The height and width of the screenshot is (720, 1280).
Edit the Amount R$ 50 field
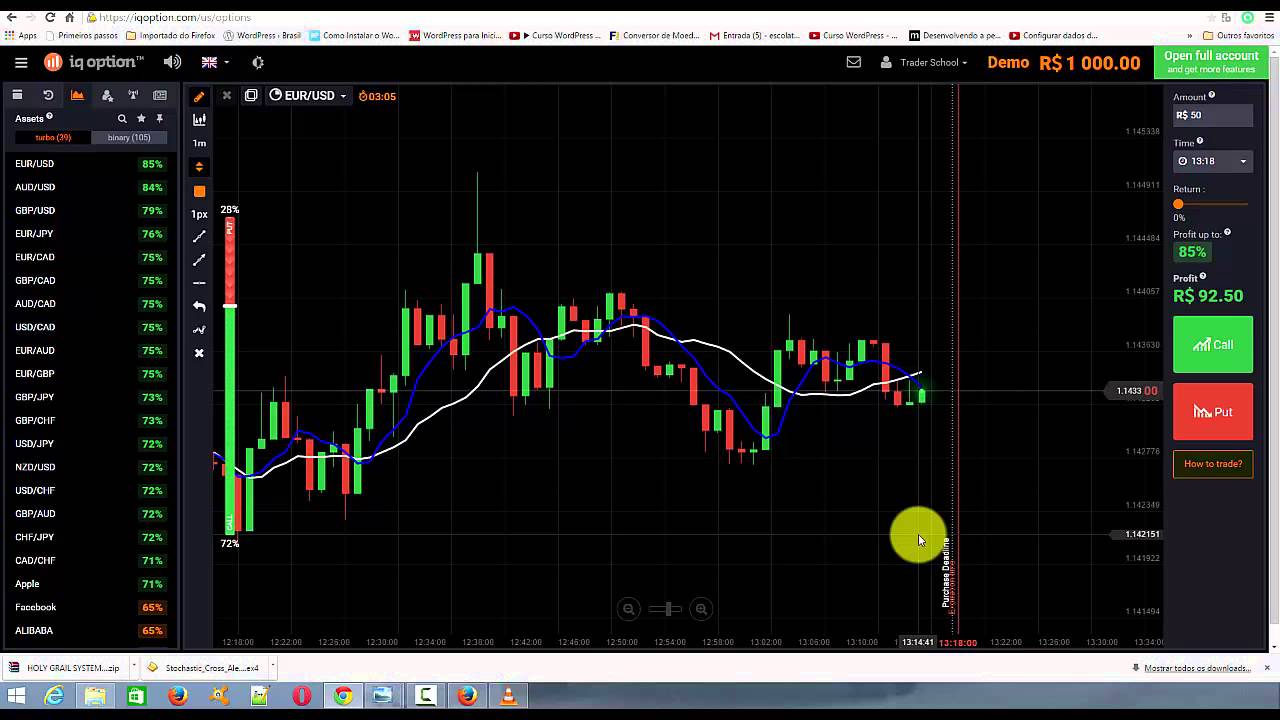[x=1212, y=115]
